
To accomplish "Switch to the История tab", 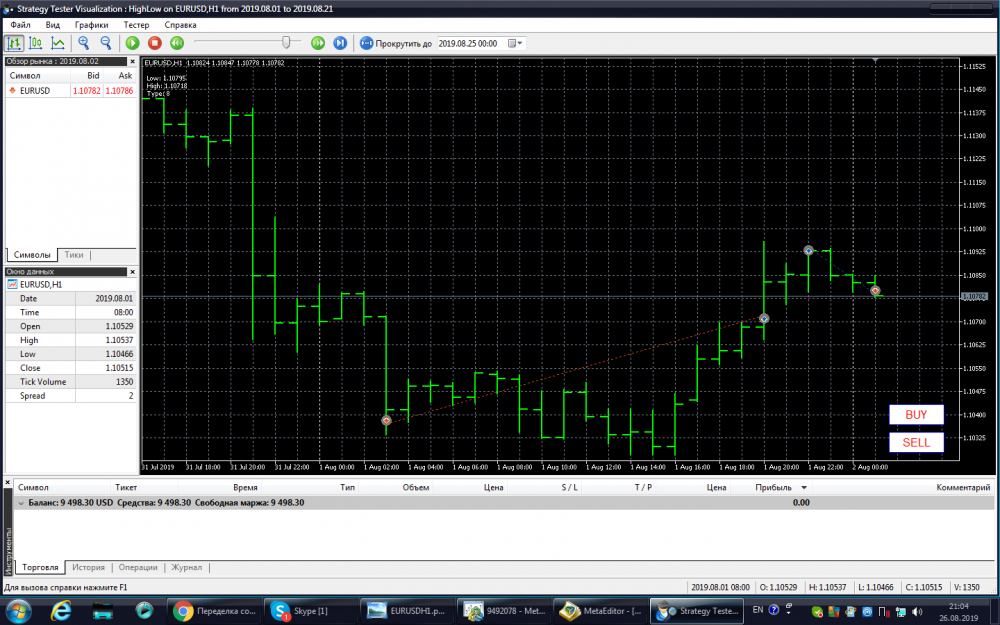I will tap(88, 567).
